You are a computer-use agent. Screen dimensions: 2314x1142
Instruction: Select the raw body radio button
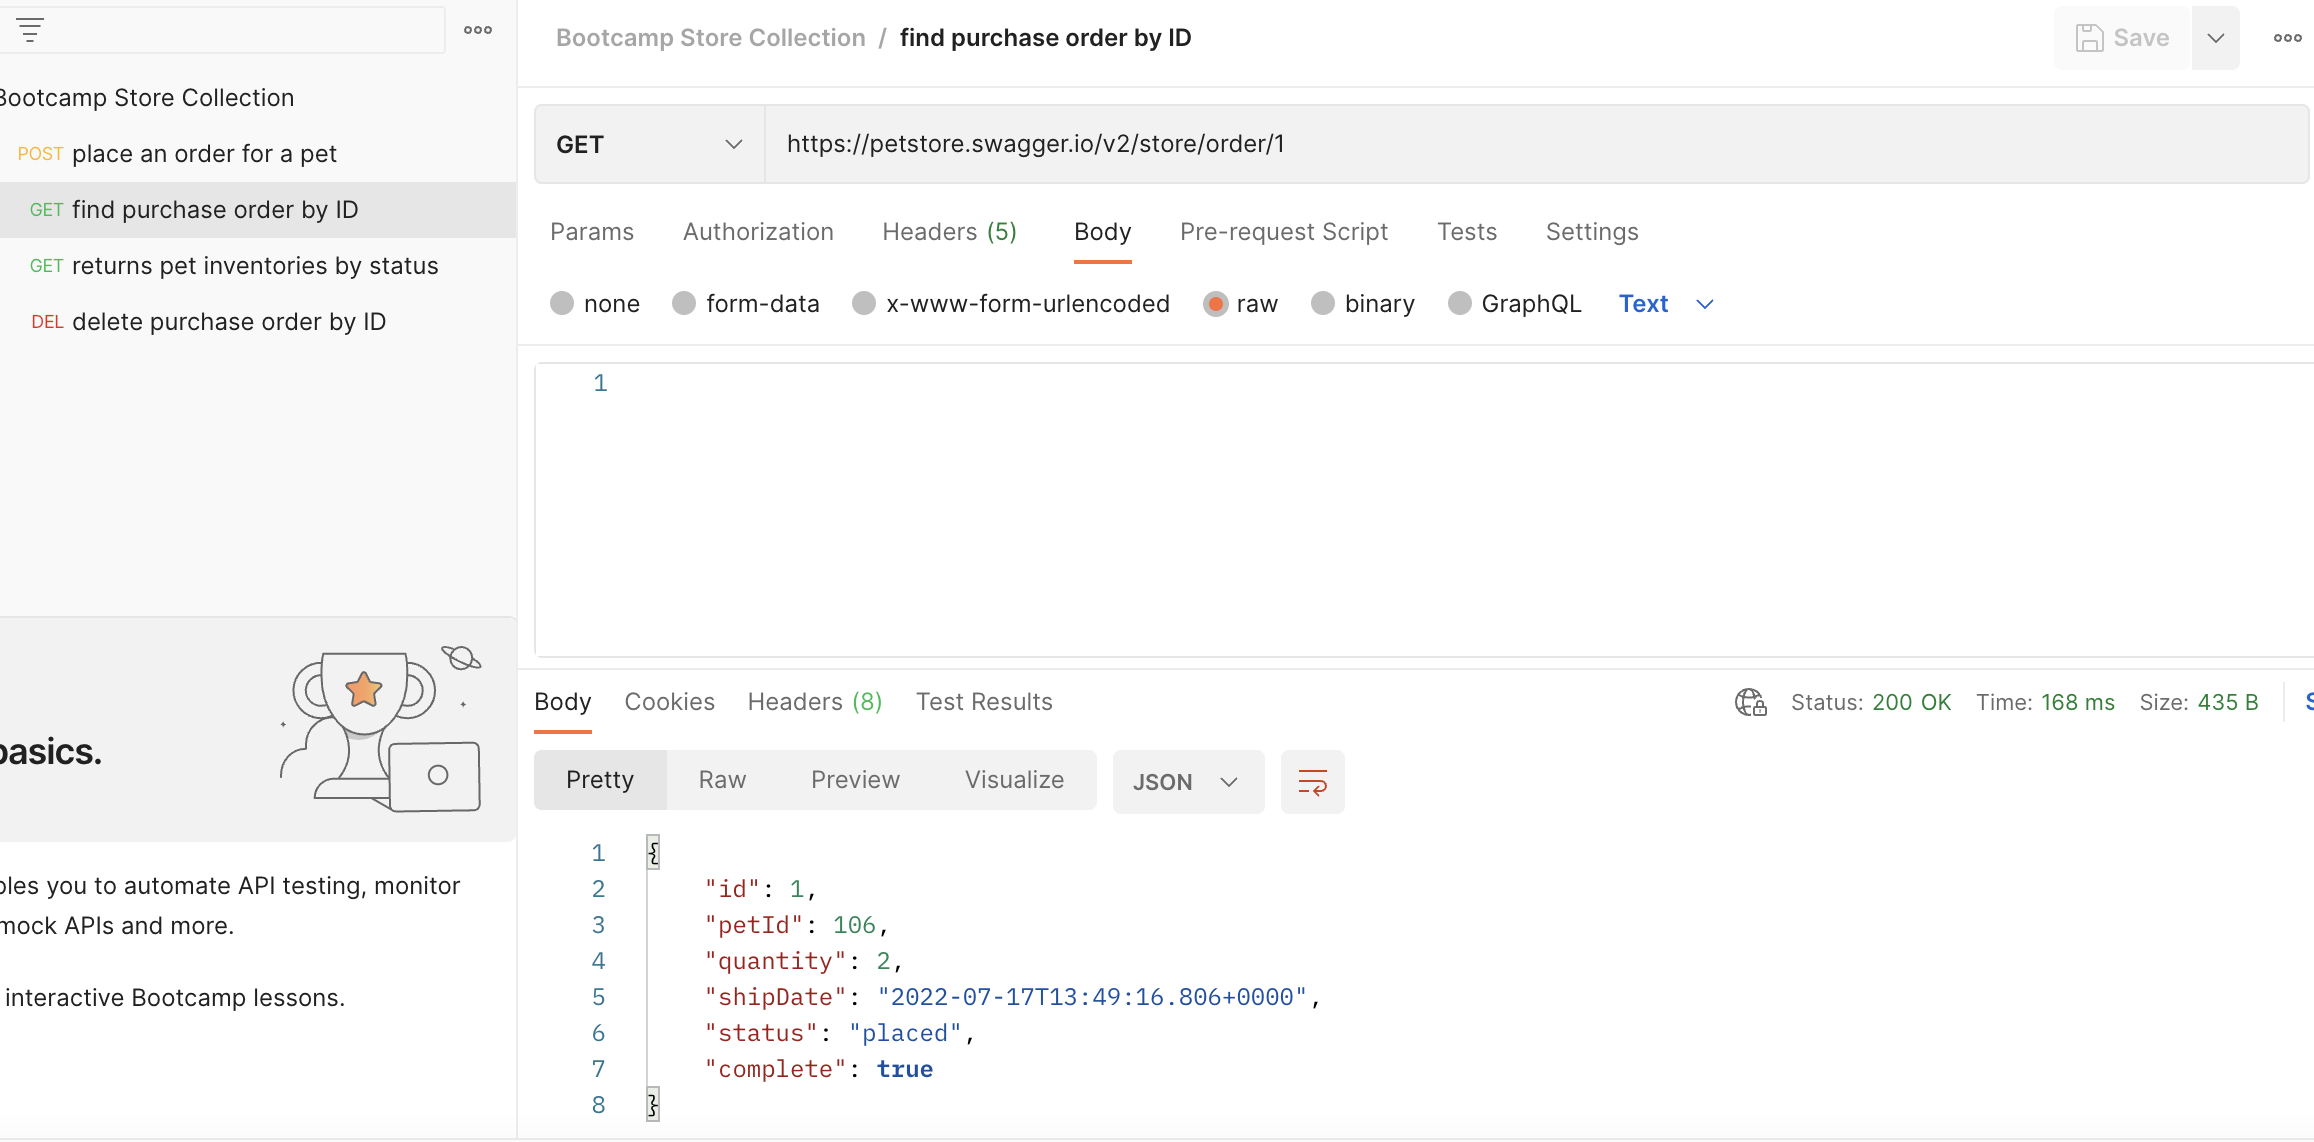pyautogui.click(x=1215, y=303)
